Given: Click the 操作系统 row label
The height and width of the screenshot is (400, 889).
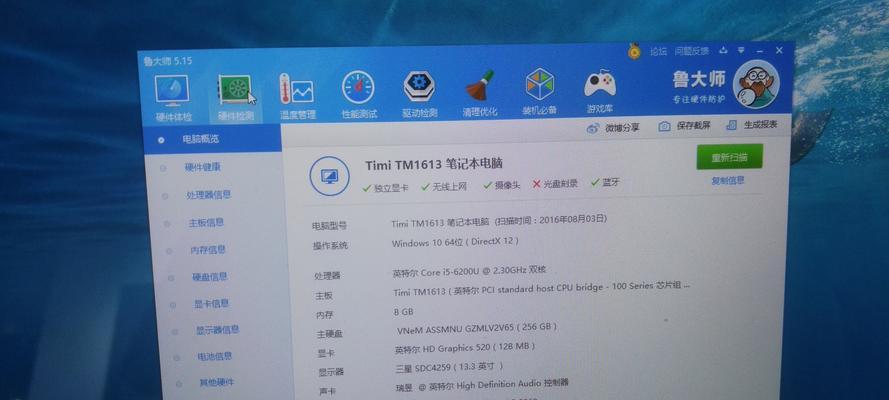Looking at the screenshot, I should [x=330, y=246].
